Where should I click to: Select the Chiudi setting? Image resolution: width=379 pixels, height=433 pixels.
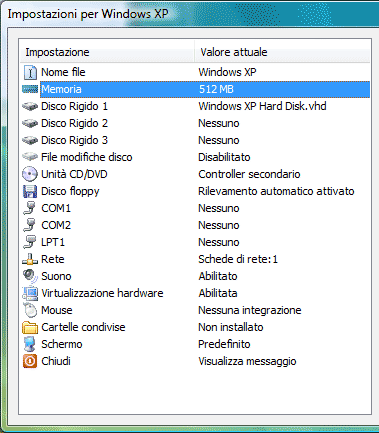(x=56, y=361)
